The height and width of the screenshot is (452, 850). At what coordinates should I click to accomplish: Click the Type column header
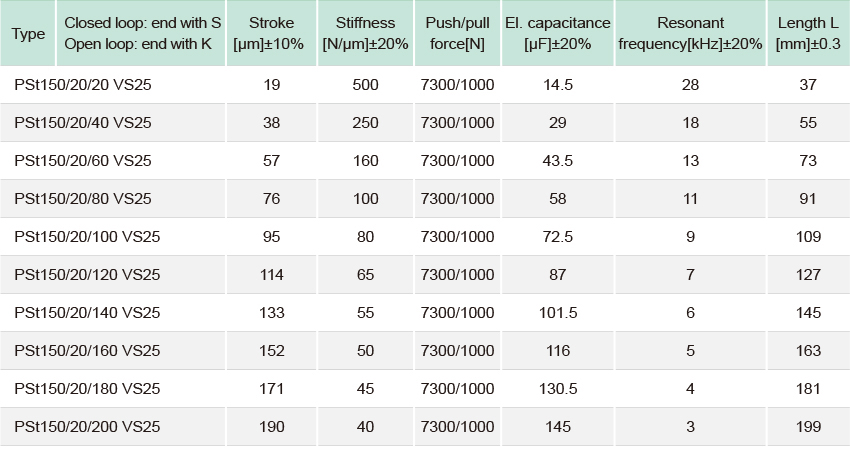28,34
